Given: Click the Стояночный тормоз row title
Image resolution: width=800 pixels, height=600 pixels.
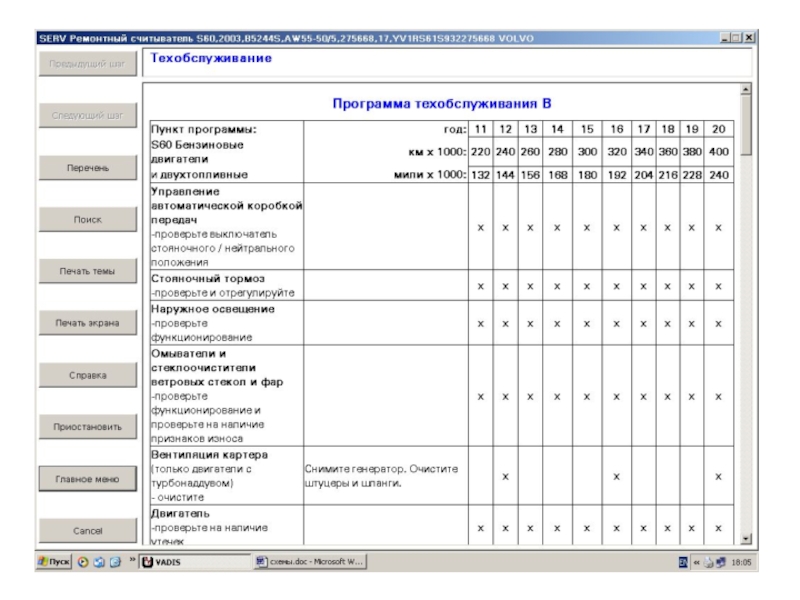Looking at the screenshot, I should coord(208,279).
